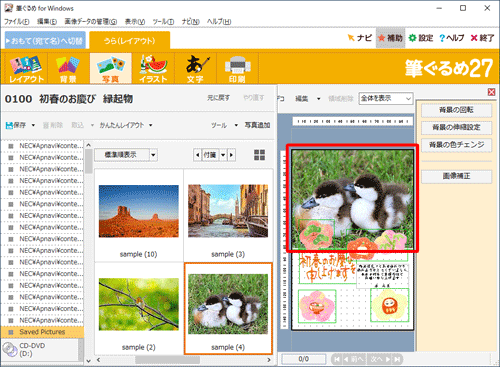Click 画像補正 button
The width and height of the screenshot is (500, 367).
point(456,176)
